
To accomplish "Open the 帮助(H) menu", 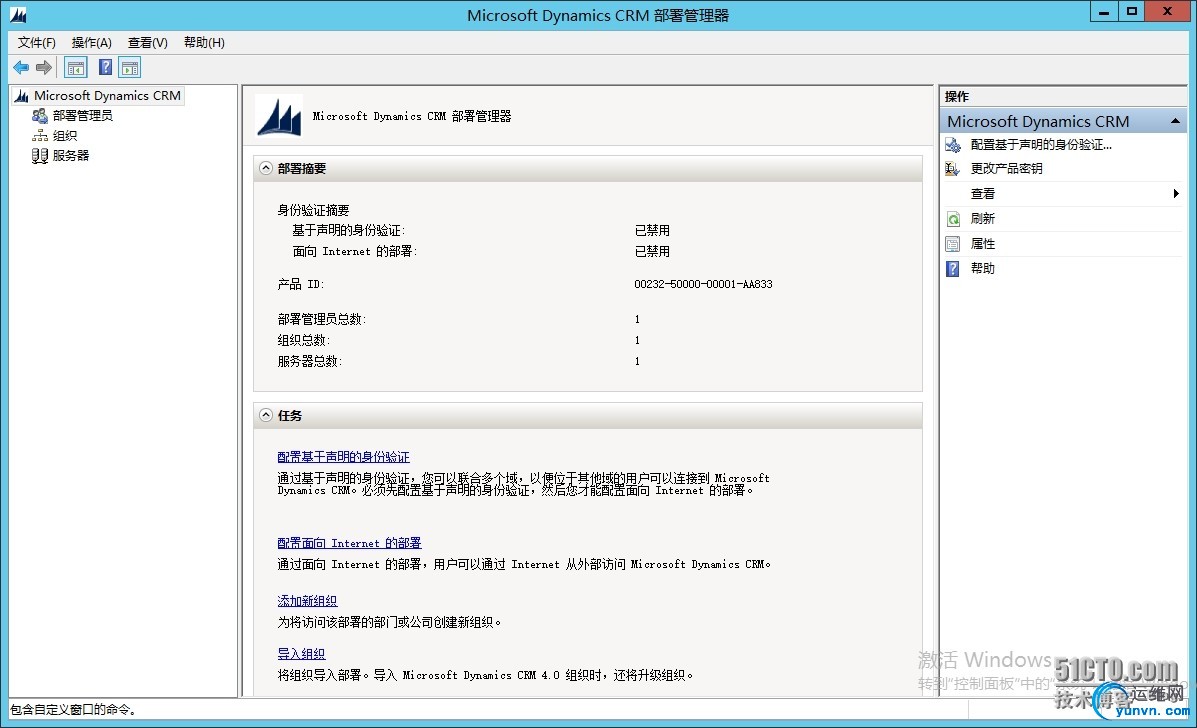I will [x=204, y=43].
